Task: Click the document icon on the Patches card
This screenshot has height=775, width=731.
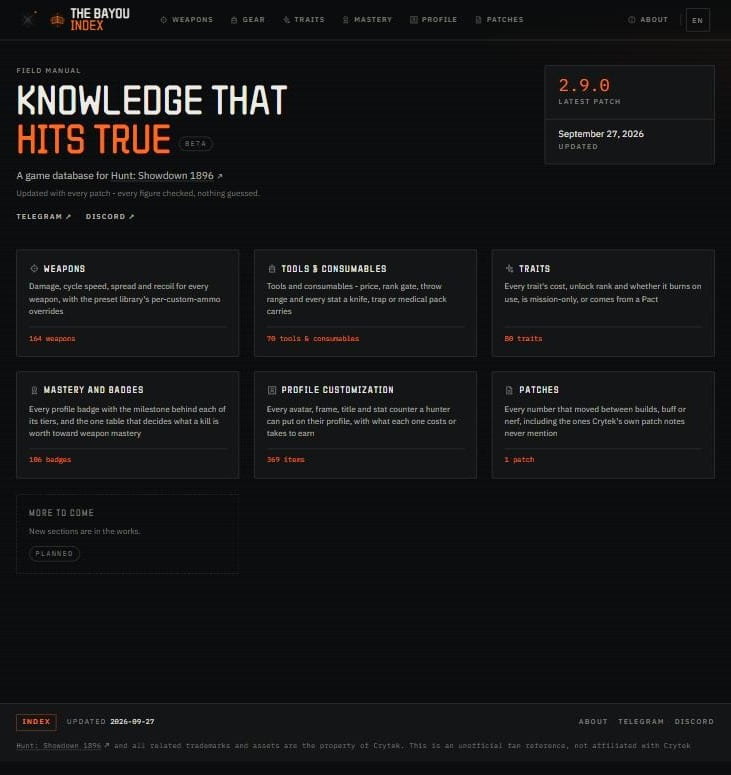Action: coord(510,390)
